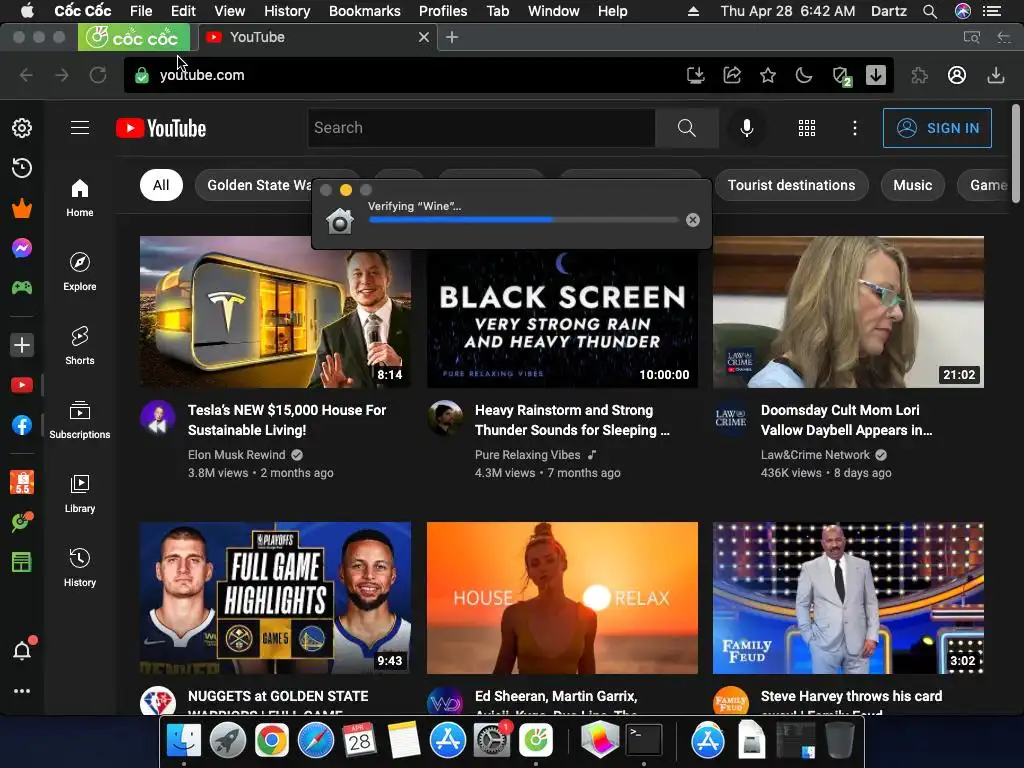The height and width of the screenshot is (768, 1024).
Task: Open the Profiles menu
Action: click(x=443, y=11)
